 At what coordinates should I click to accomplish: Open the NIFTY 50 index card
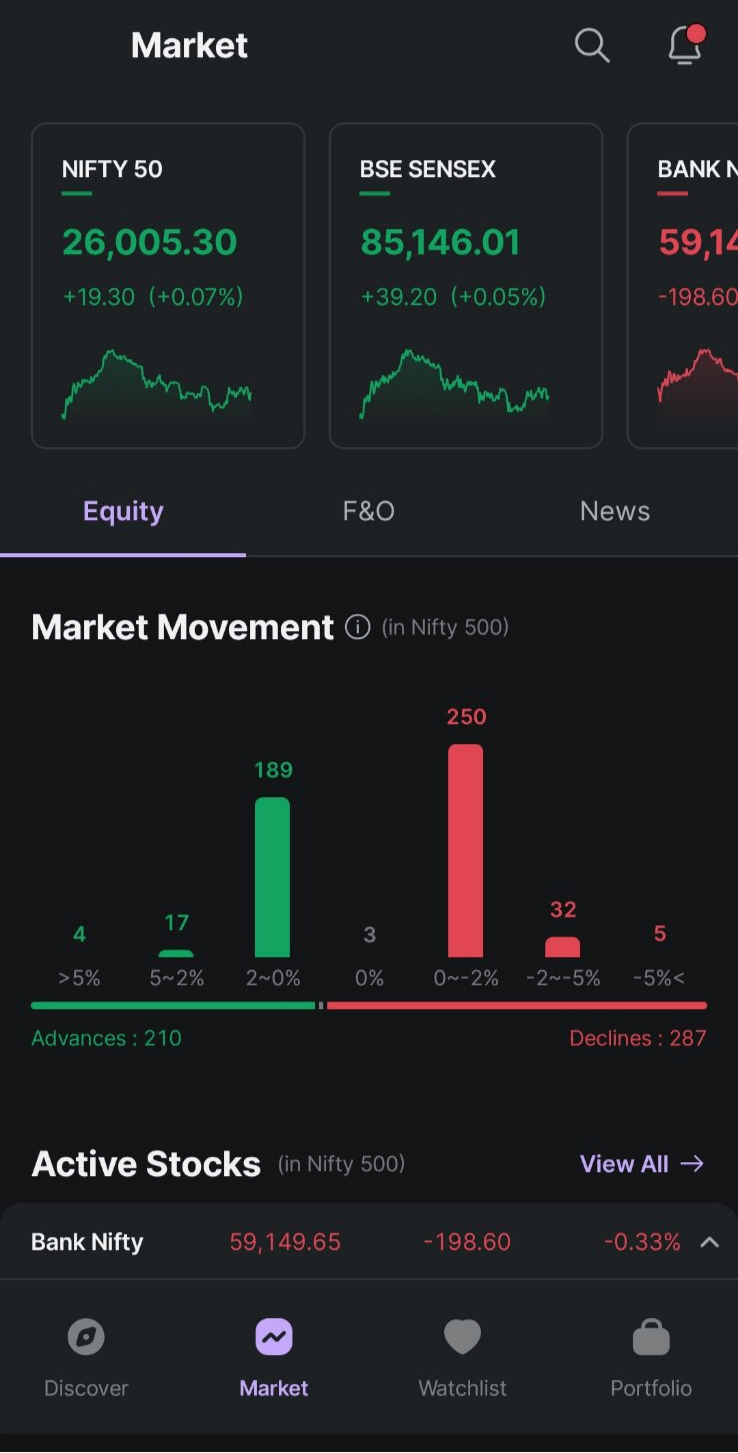click(168, 286)
